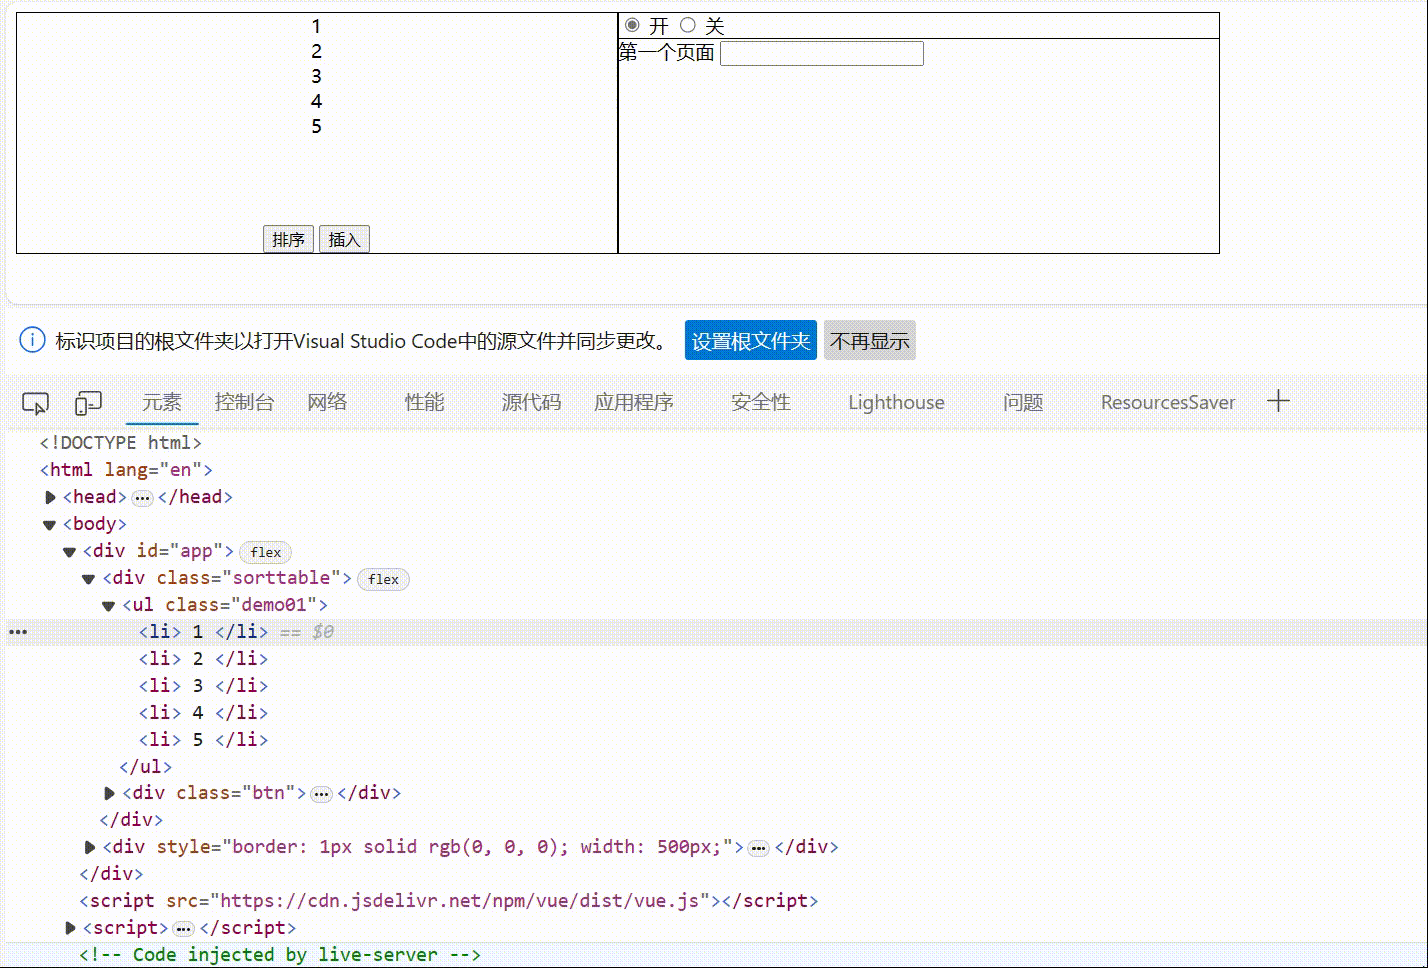1428x968 pixels.
Task: Focus the 第一个页面 text input
Action: tap(822, 53)
